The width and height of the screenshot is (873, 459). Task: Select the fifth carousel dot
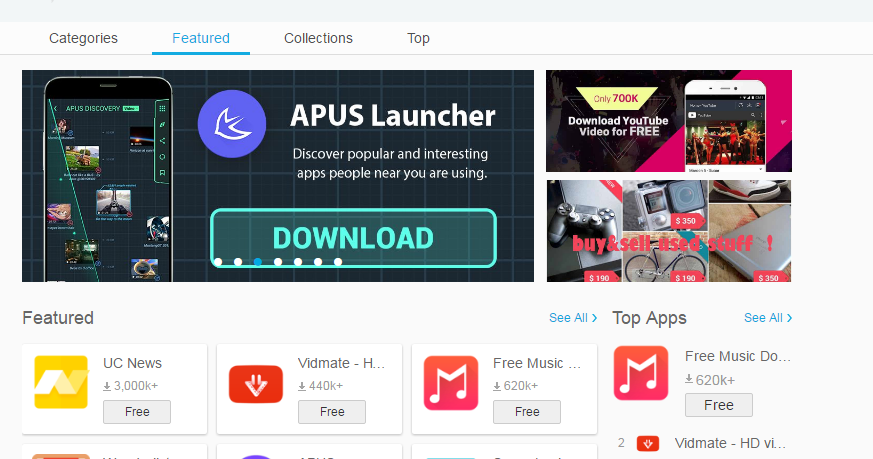(x=298, y=262)
